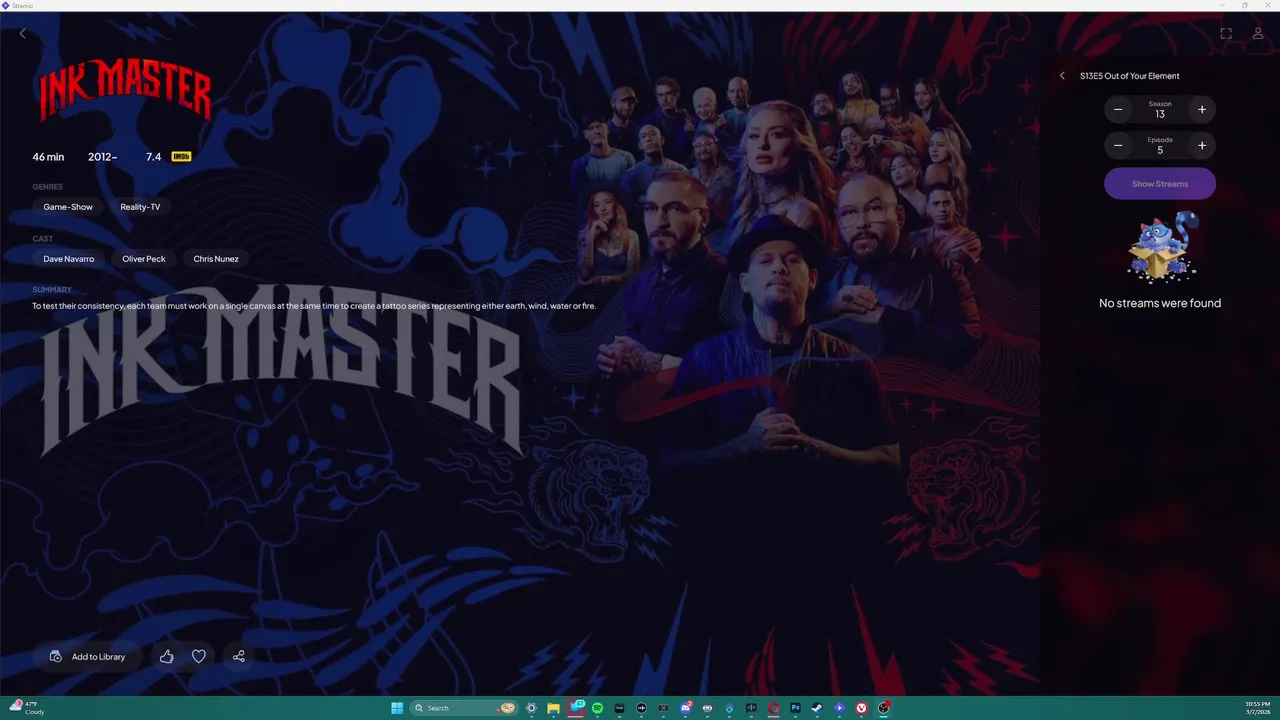Open the user profile icon
1280x720 pixels.
1258,33
